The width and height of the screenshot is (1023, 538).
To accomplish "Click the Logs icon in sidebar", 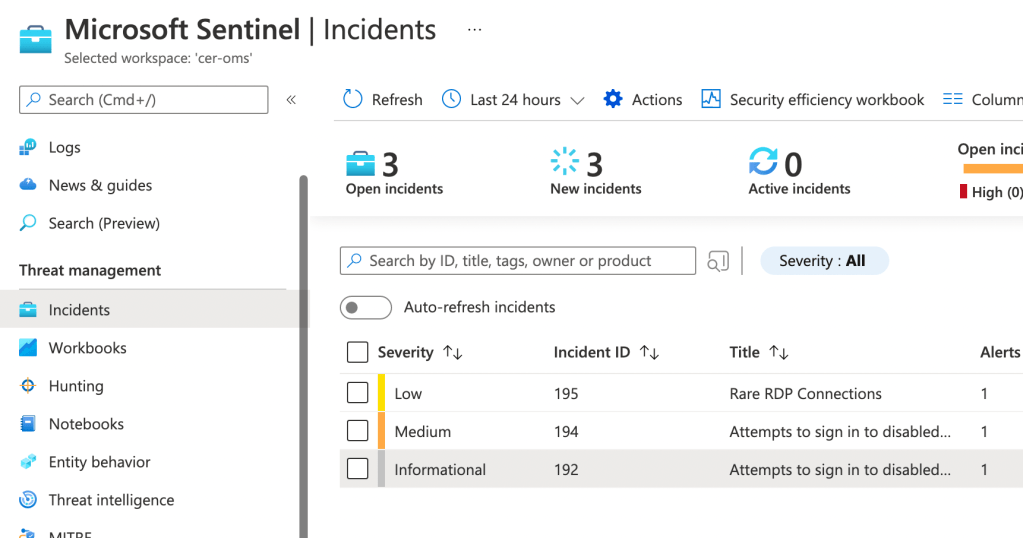I will pos(28,148).
